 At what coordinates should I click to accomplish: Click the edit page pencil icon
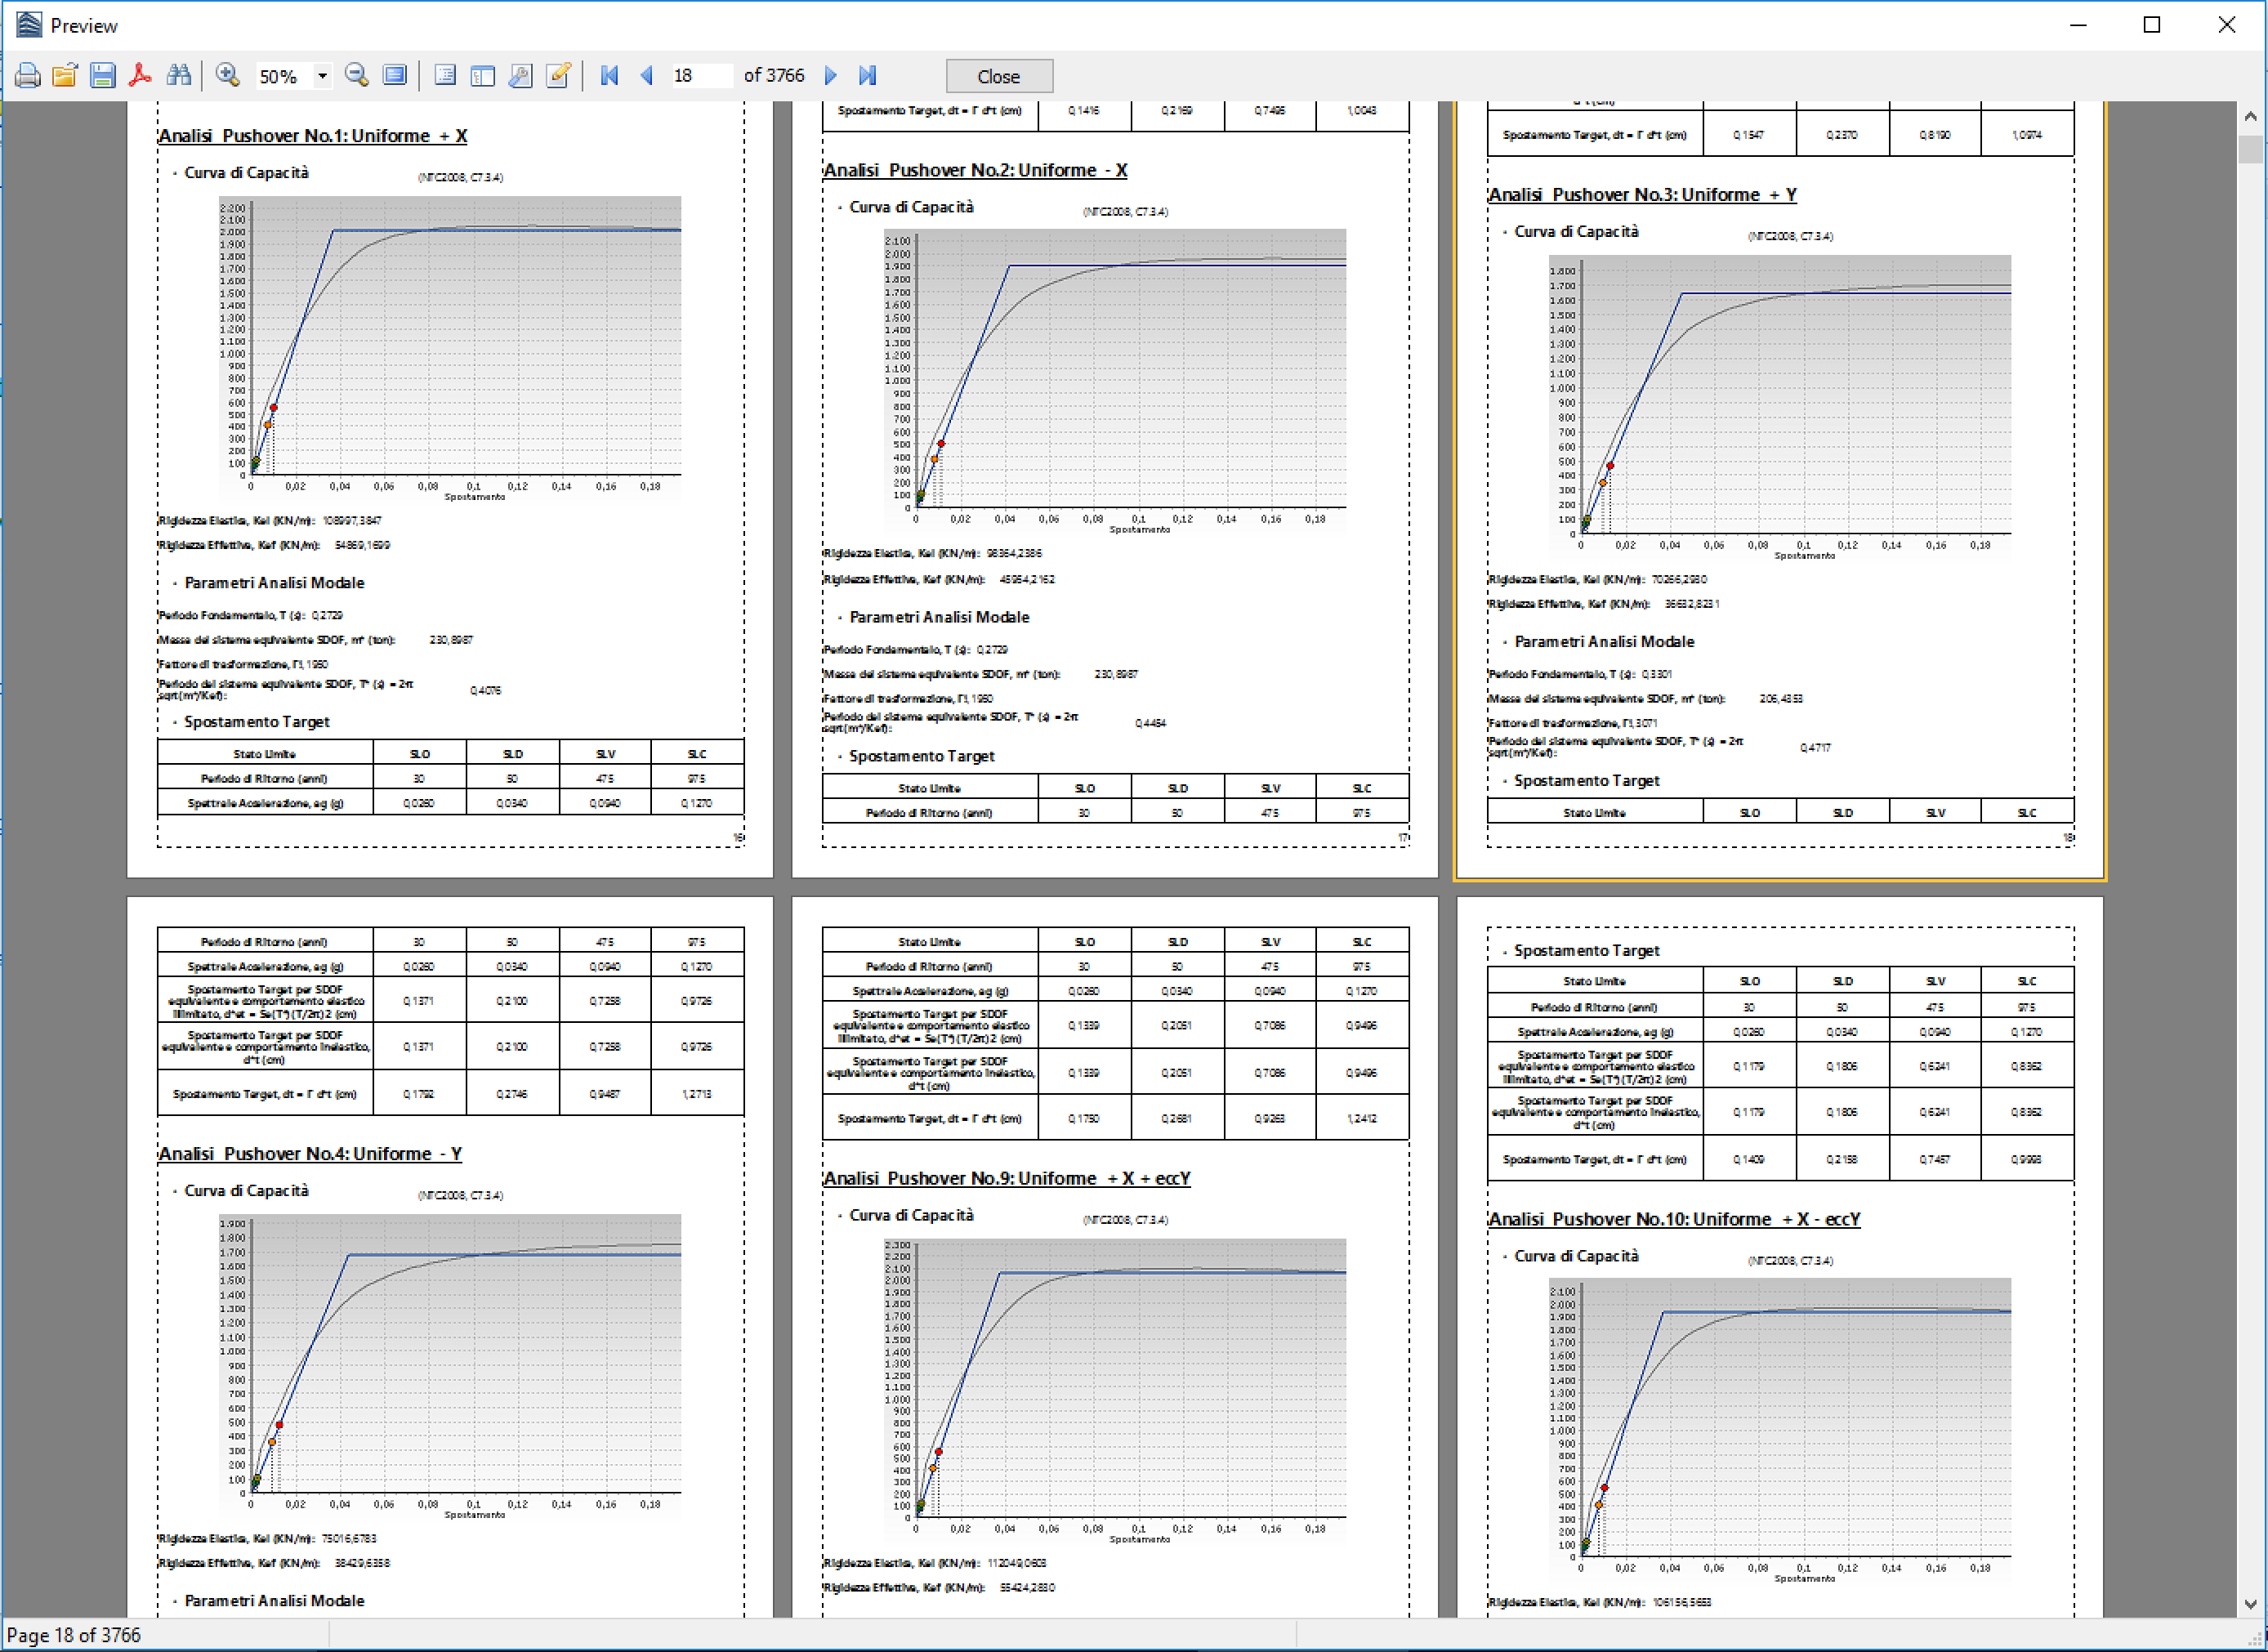coord(558,76)
